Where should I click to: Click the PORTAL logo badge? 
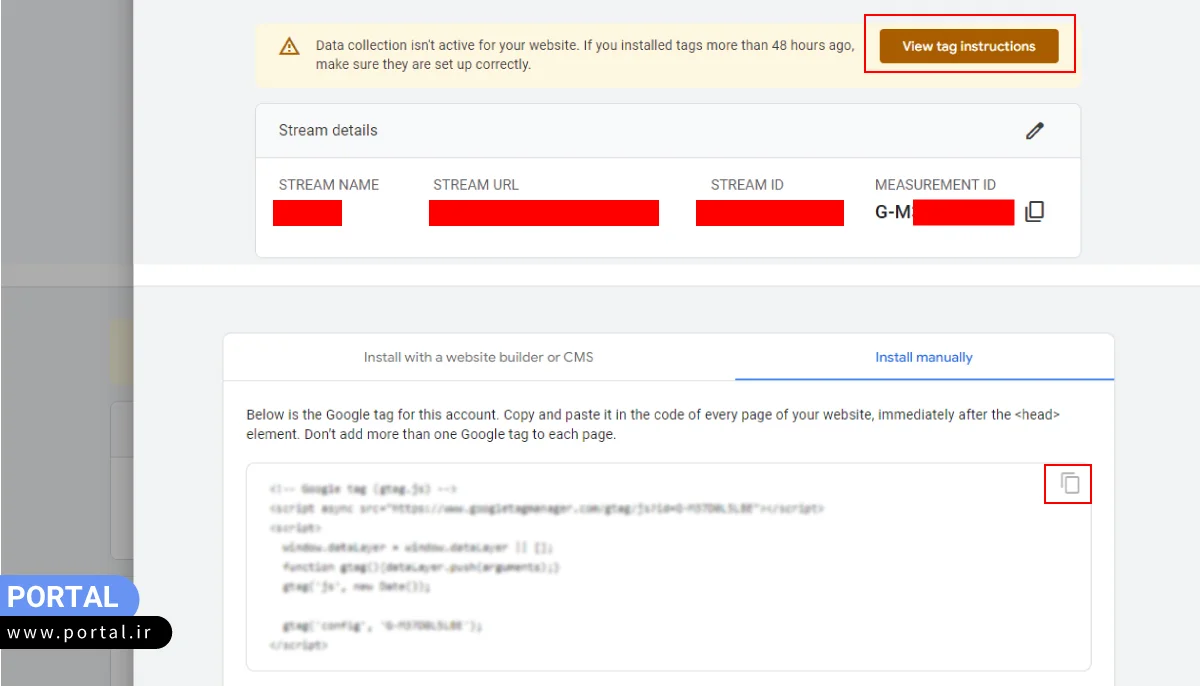pos(64,597)
